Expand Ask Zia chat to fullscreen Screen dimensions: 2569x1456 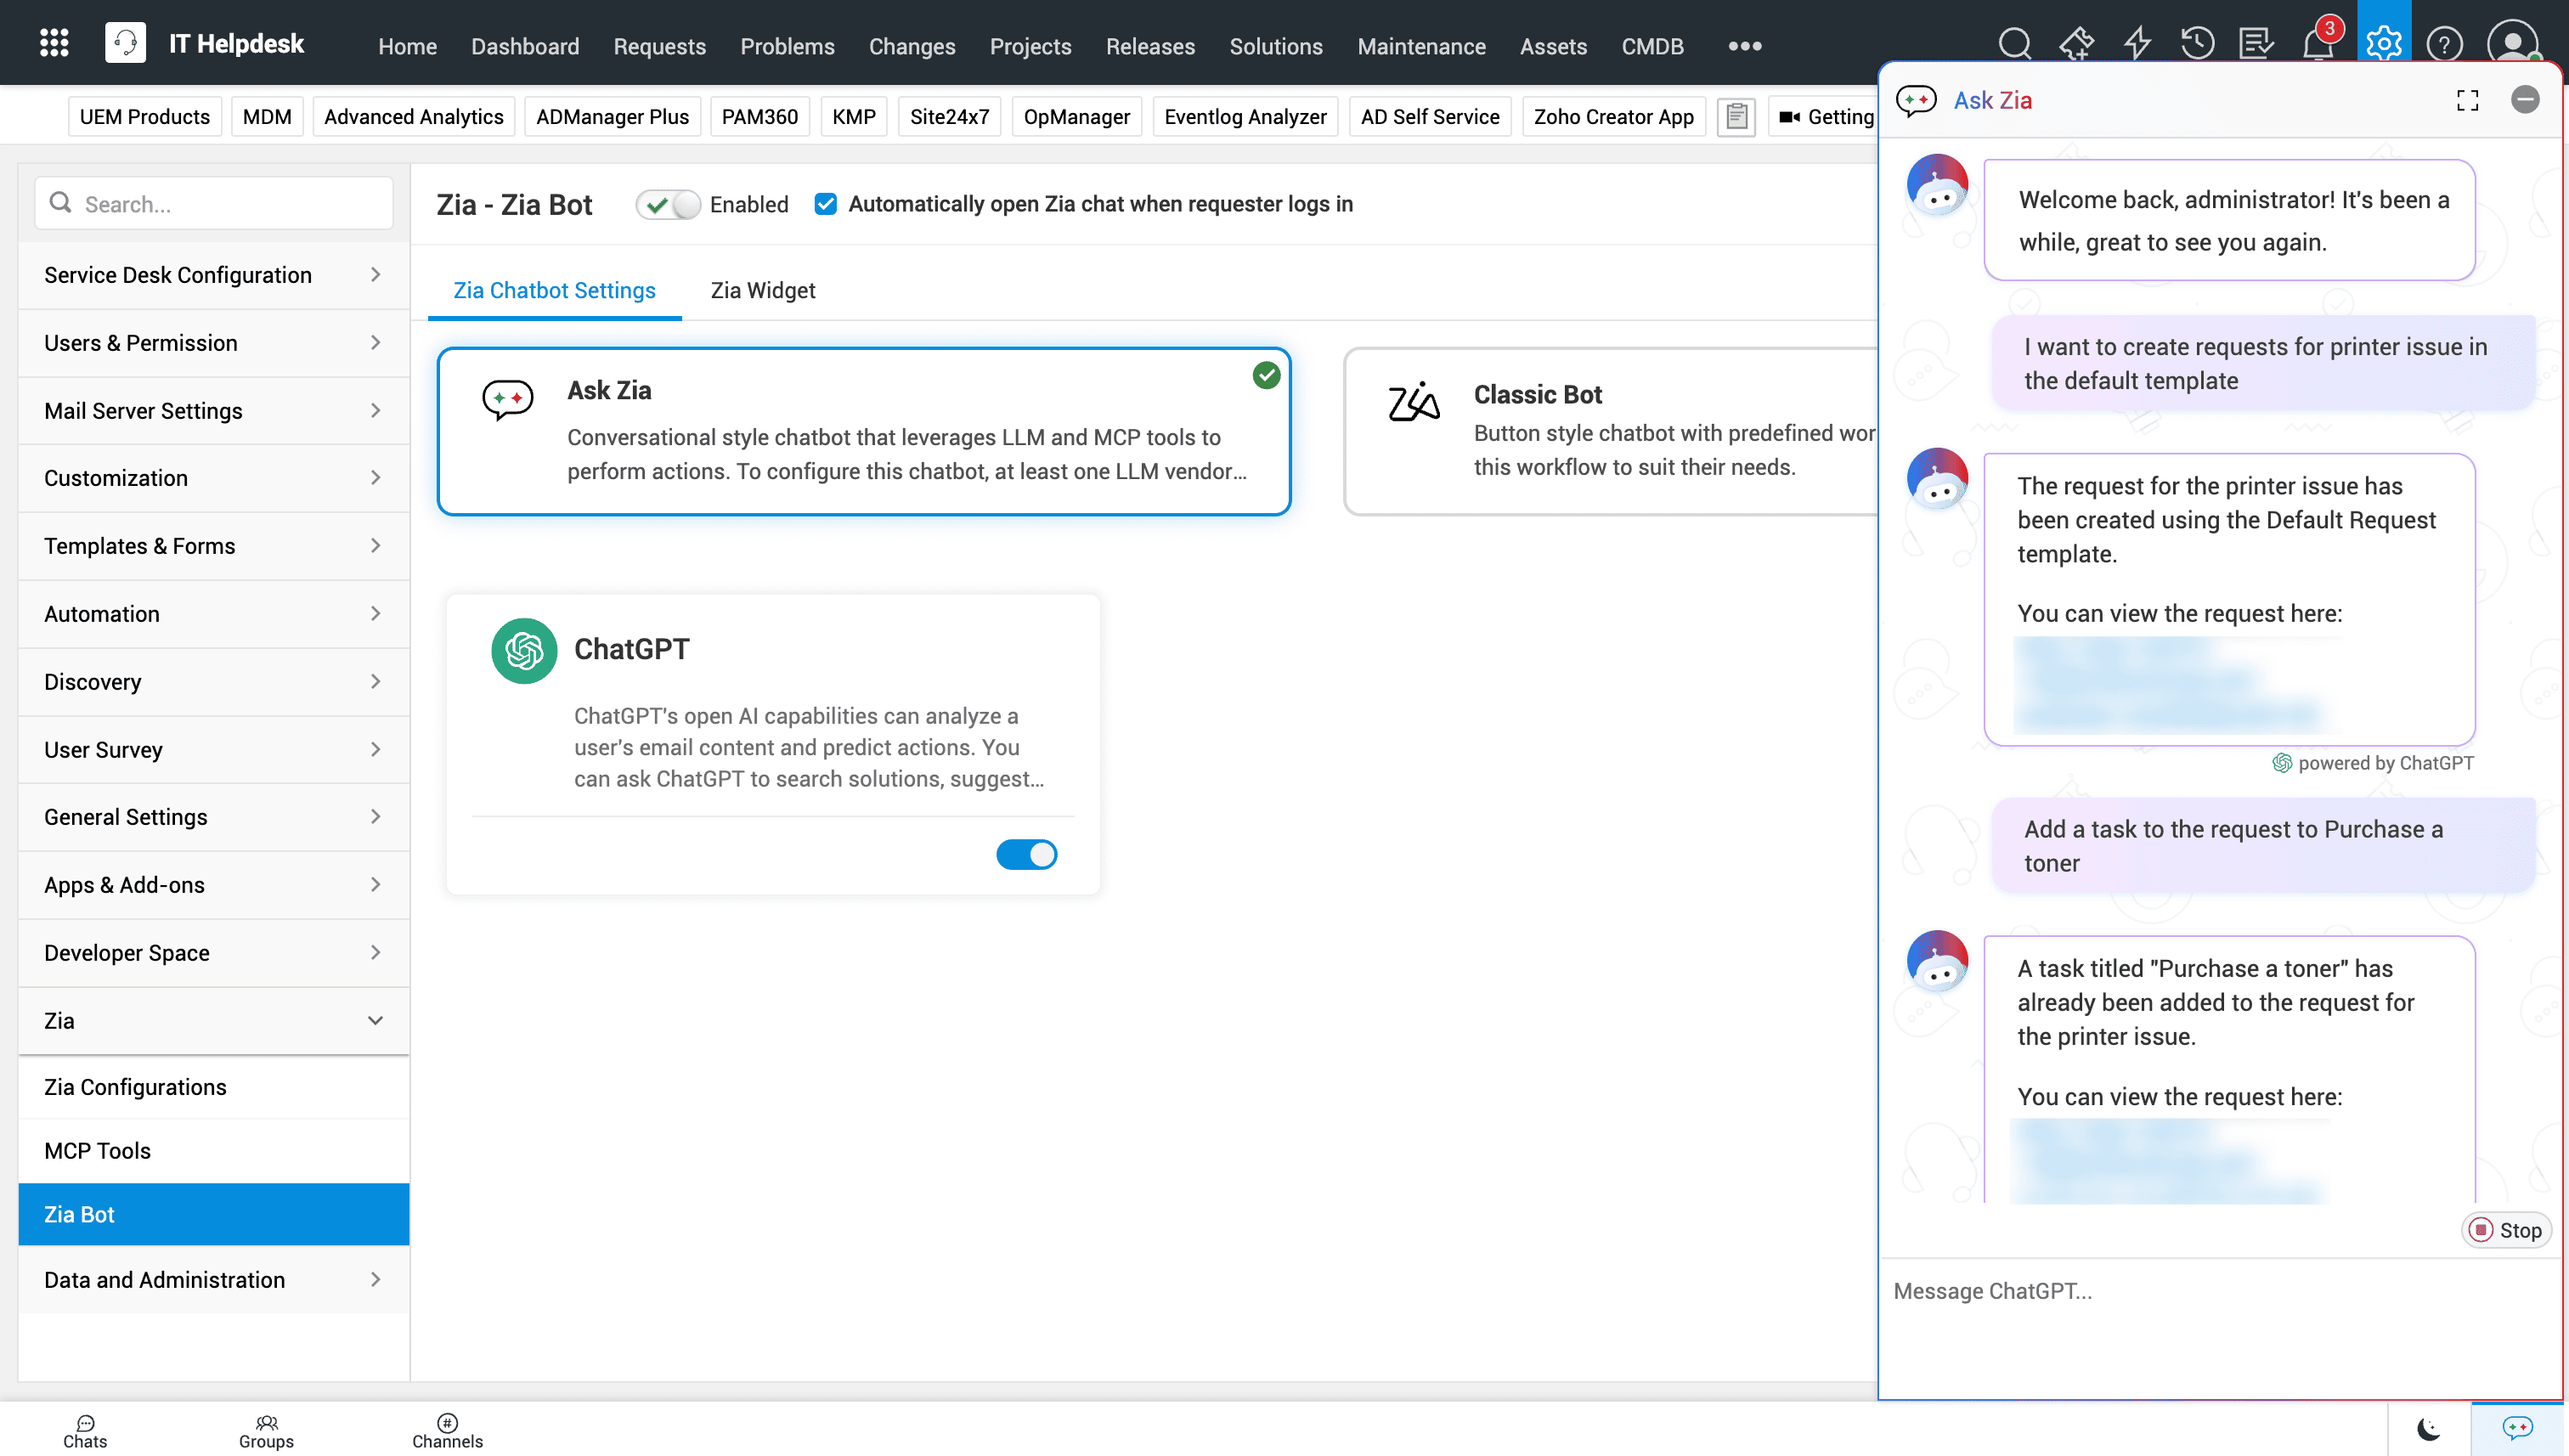pyautogui.click(x=2467, y=100)
